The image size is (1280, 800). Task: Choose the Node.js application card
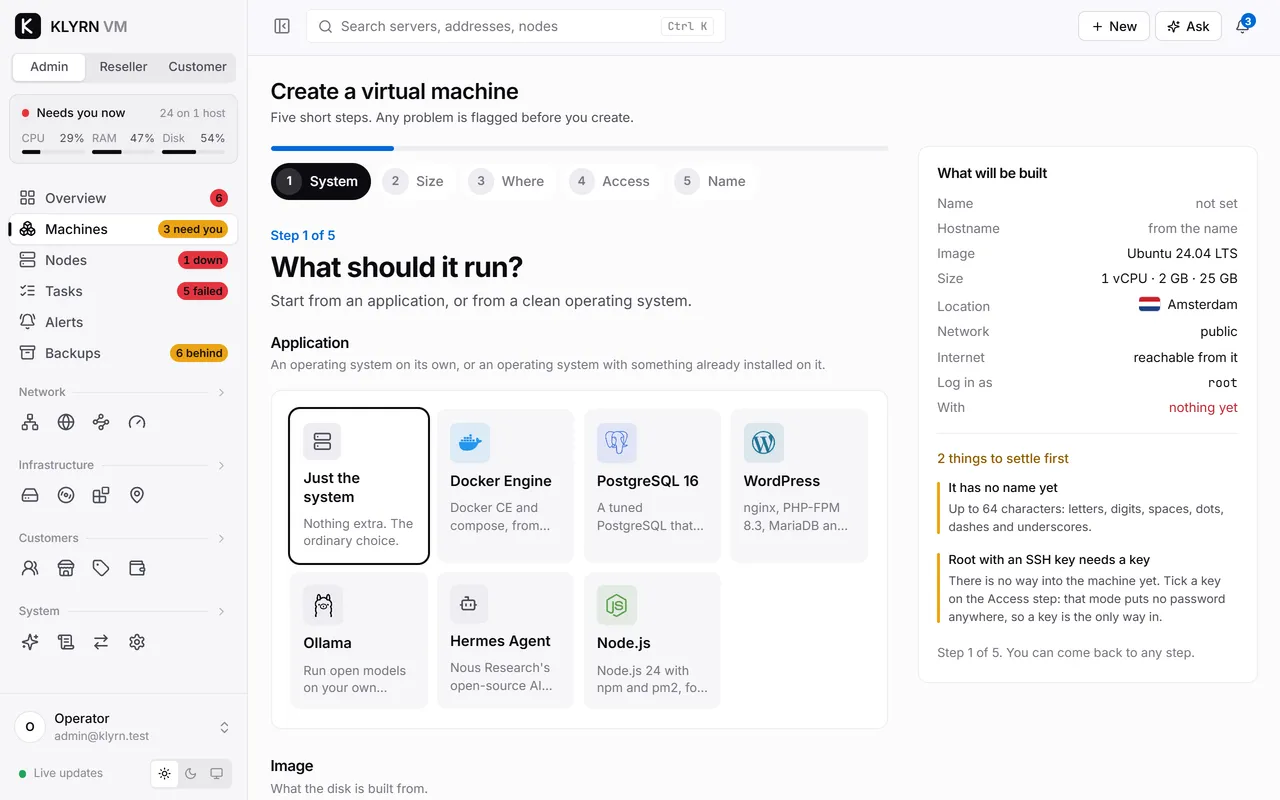(652, 640)
